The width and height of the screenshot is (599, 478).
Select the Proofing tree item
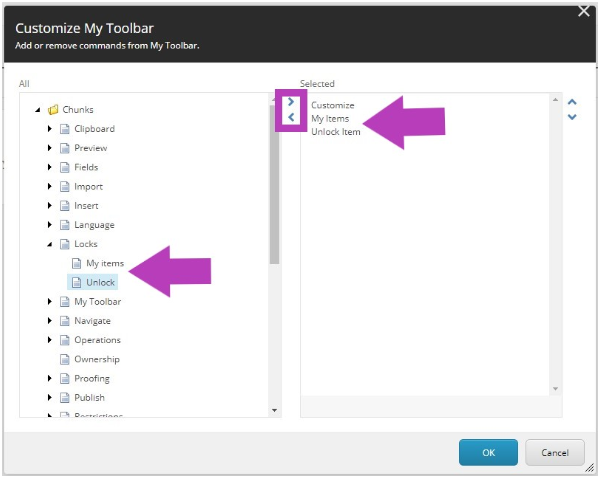click(x=92, y=379)
